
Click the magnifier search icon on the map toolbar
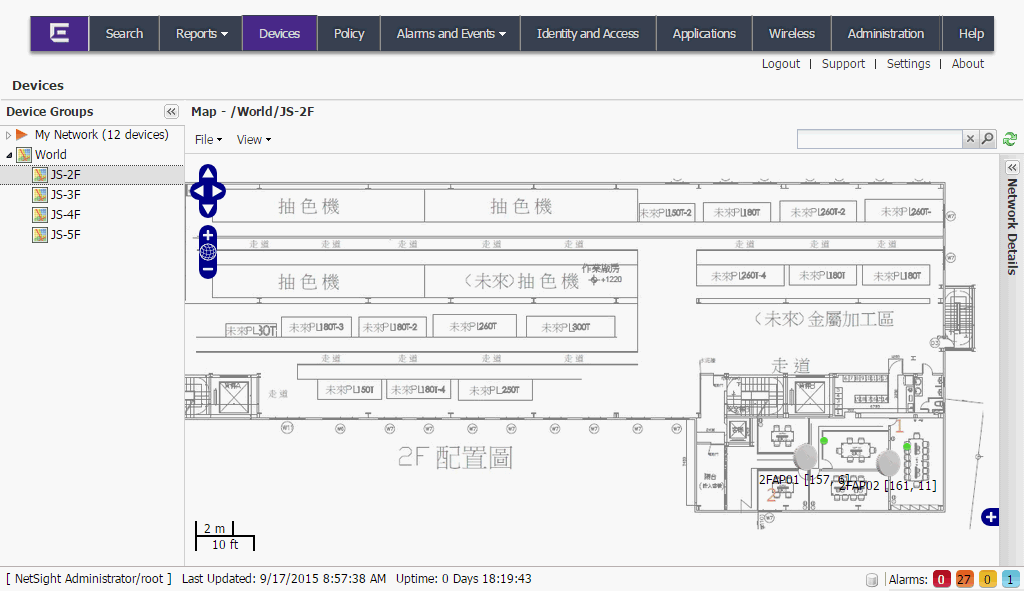[987, 138]
